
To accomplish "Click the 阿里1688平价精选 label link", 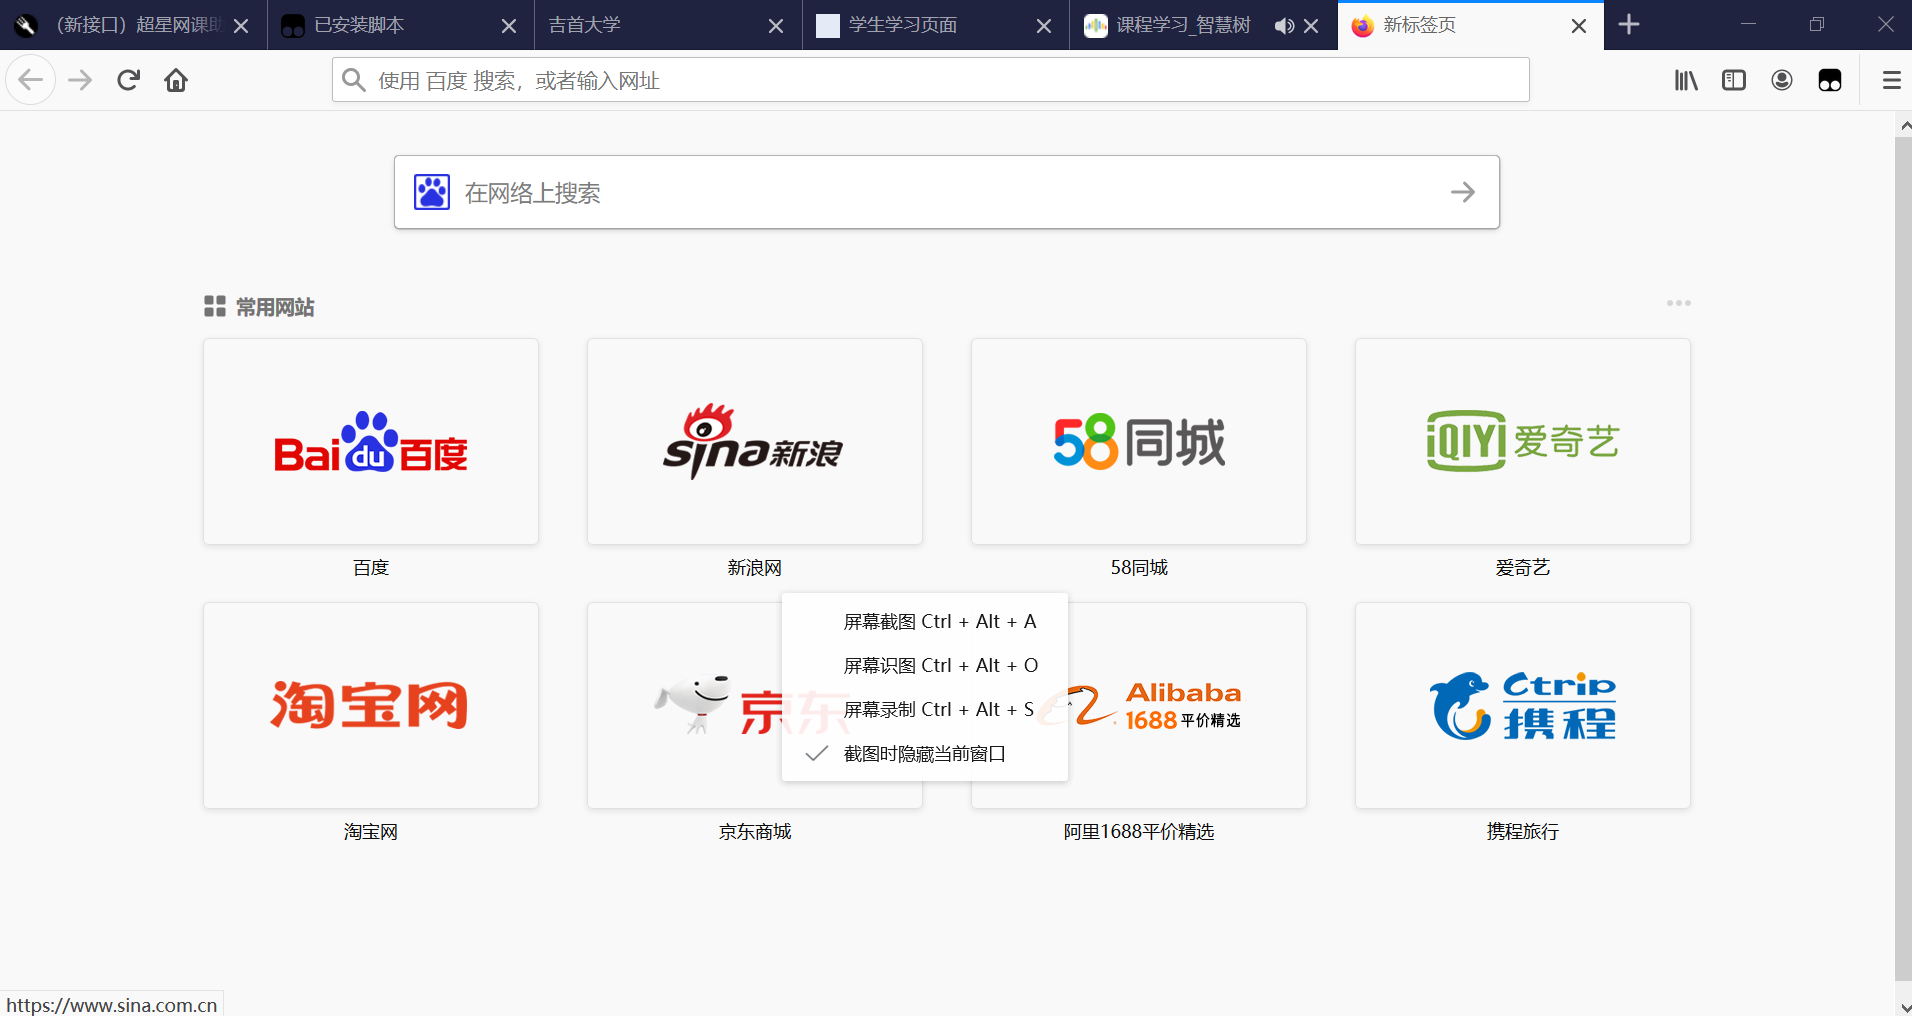I will tap(1139, 832).
